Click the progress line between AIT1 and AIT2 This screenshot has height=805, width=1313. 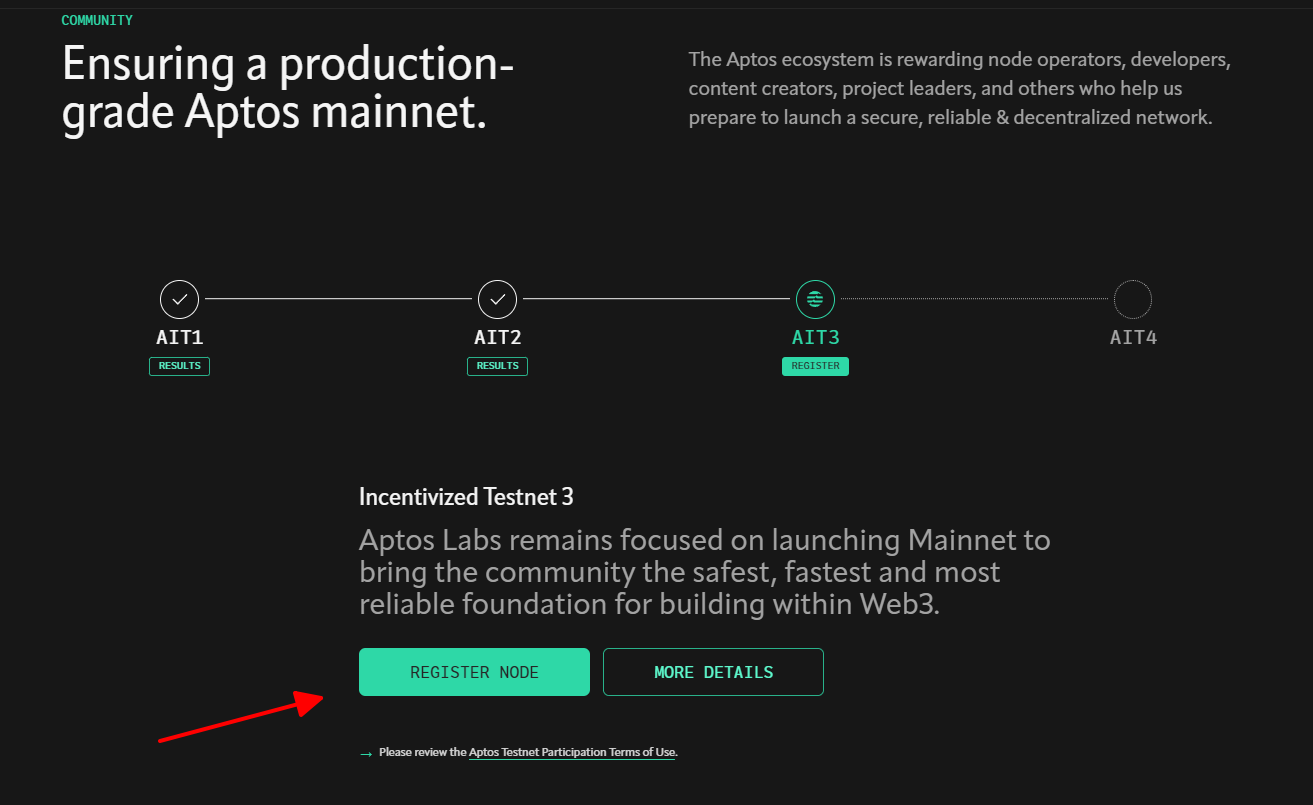[x=338, y=299]
